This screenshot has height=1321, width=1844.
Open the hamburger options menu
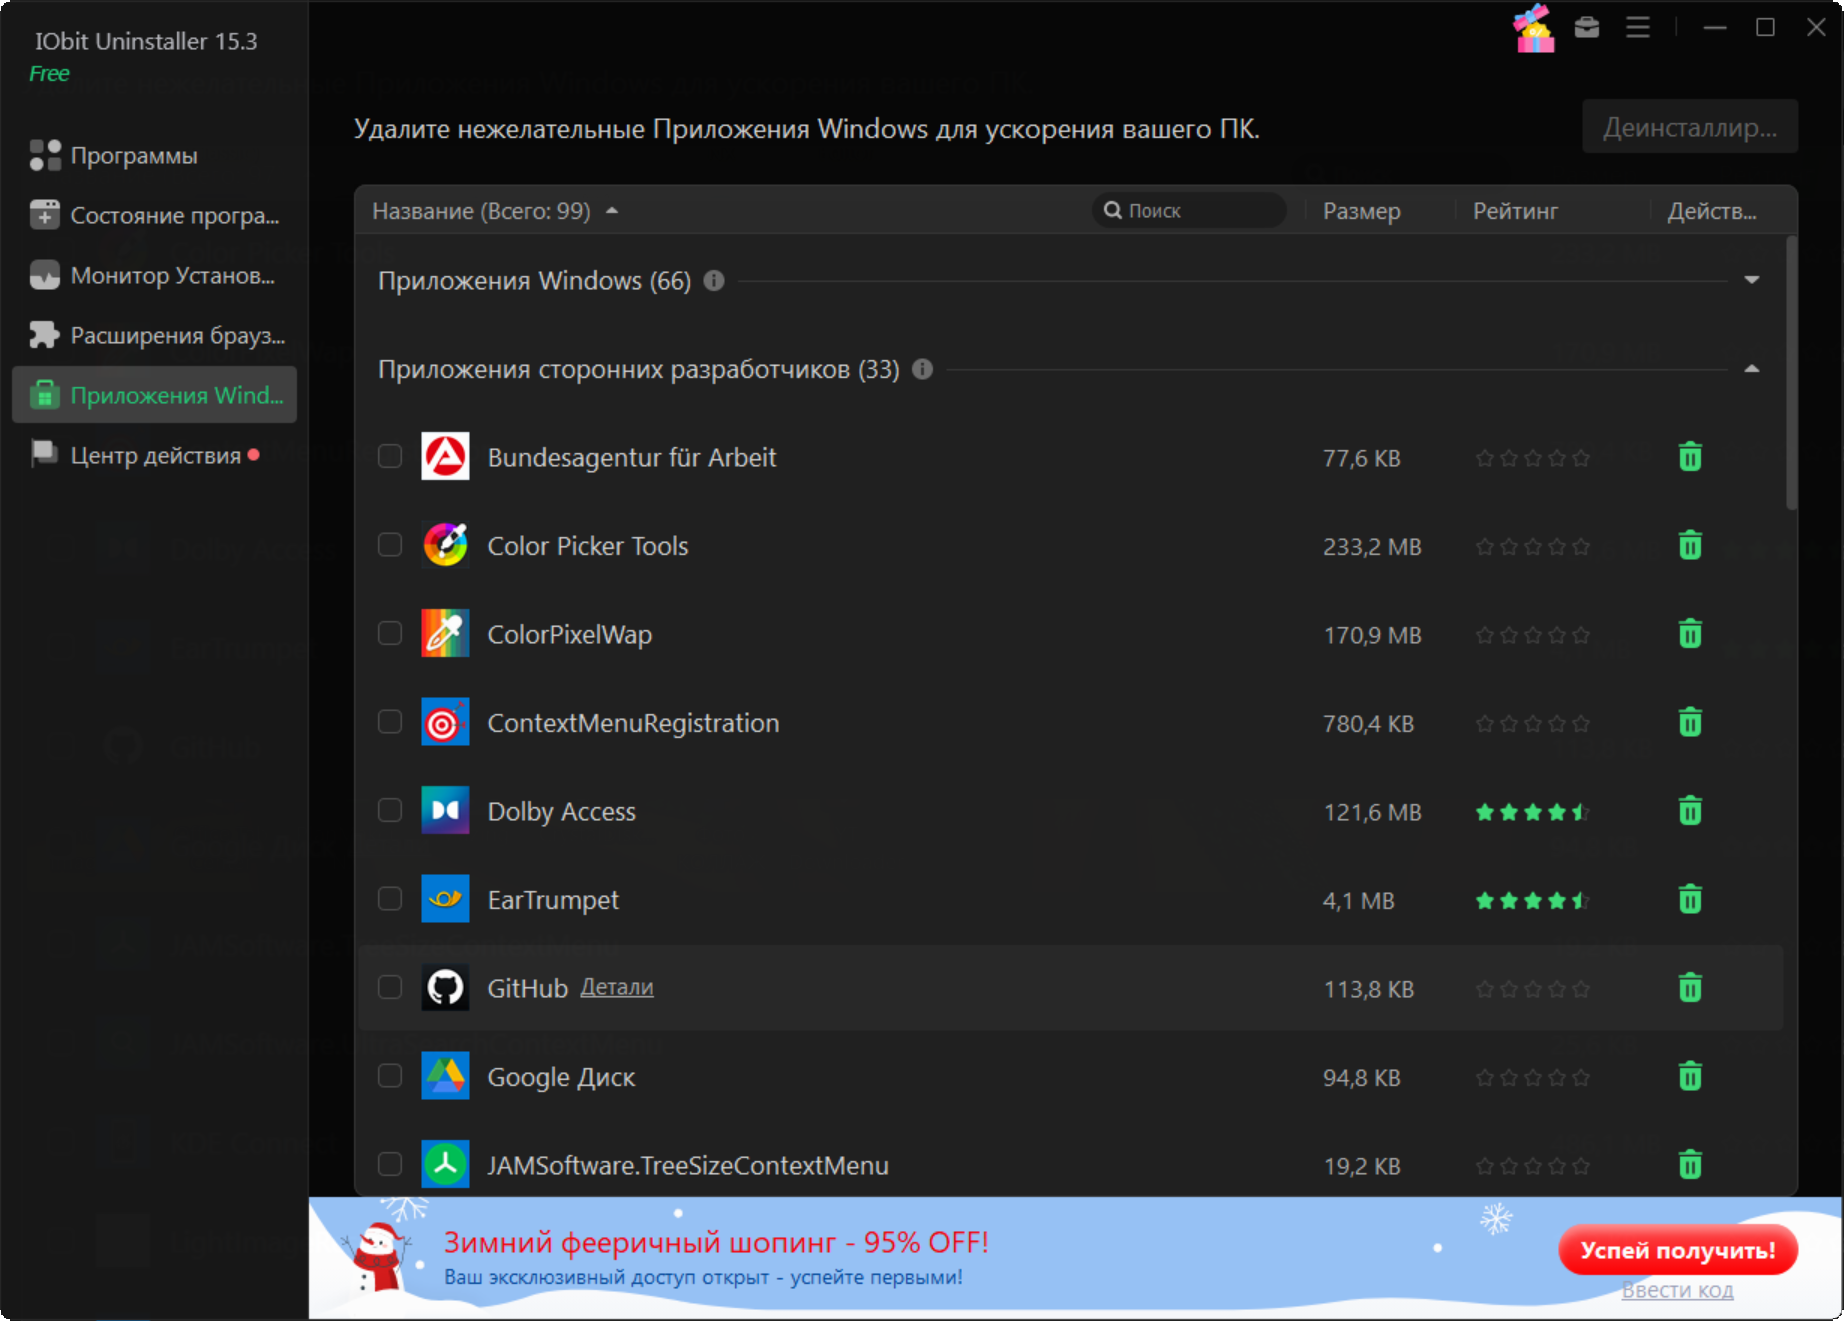(x=1637, y=28)
